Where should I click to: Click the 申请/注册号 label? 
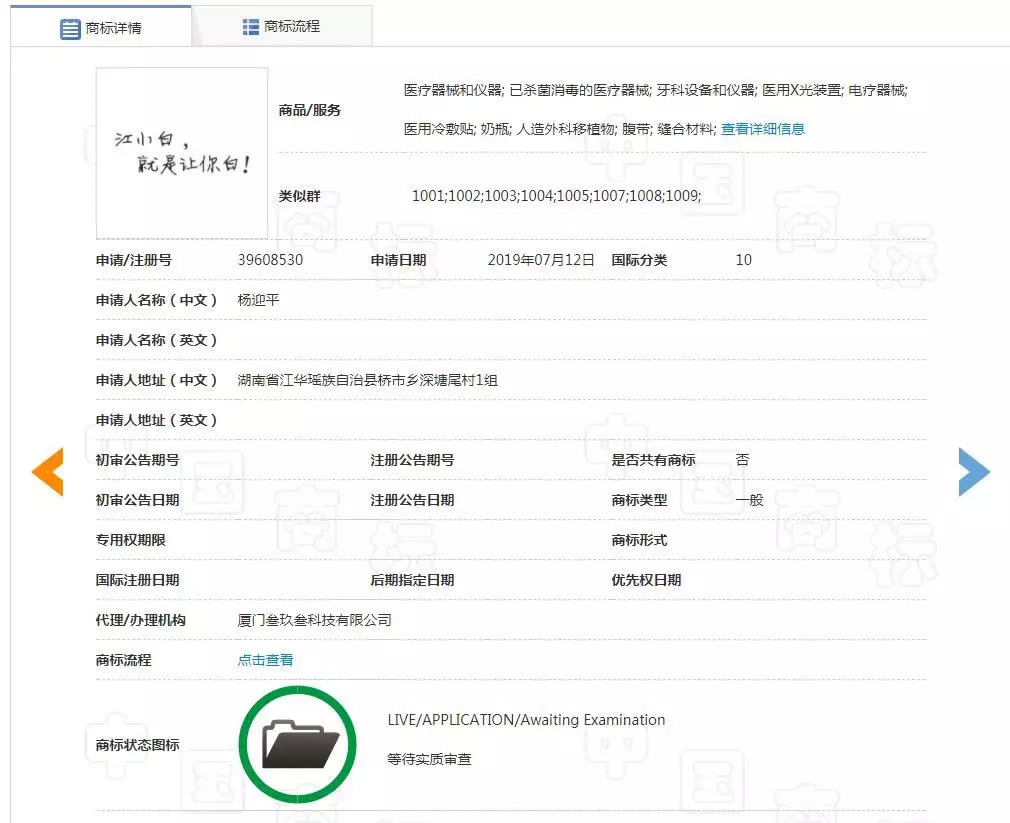coord(133,260)
